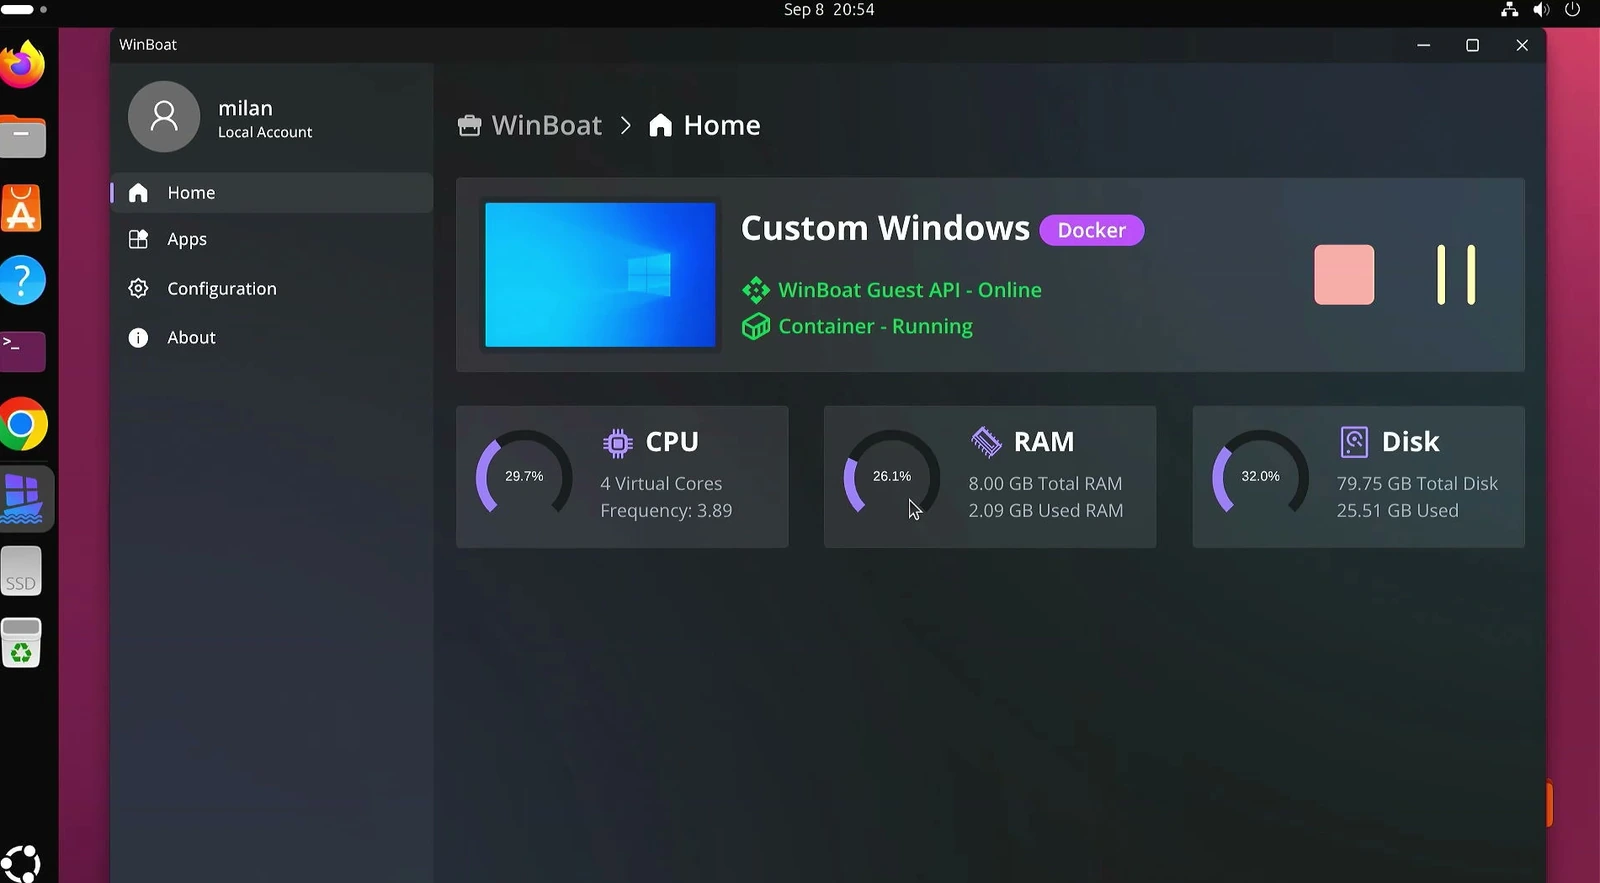Open the clock showing Sep 8 20:54
This screenshot has height=883, width=1600.
[829, 10]
